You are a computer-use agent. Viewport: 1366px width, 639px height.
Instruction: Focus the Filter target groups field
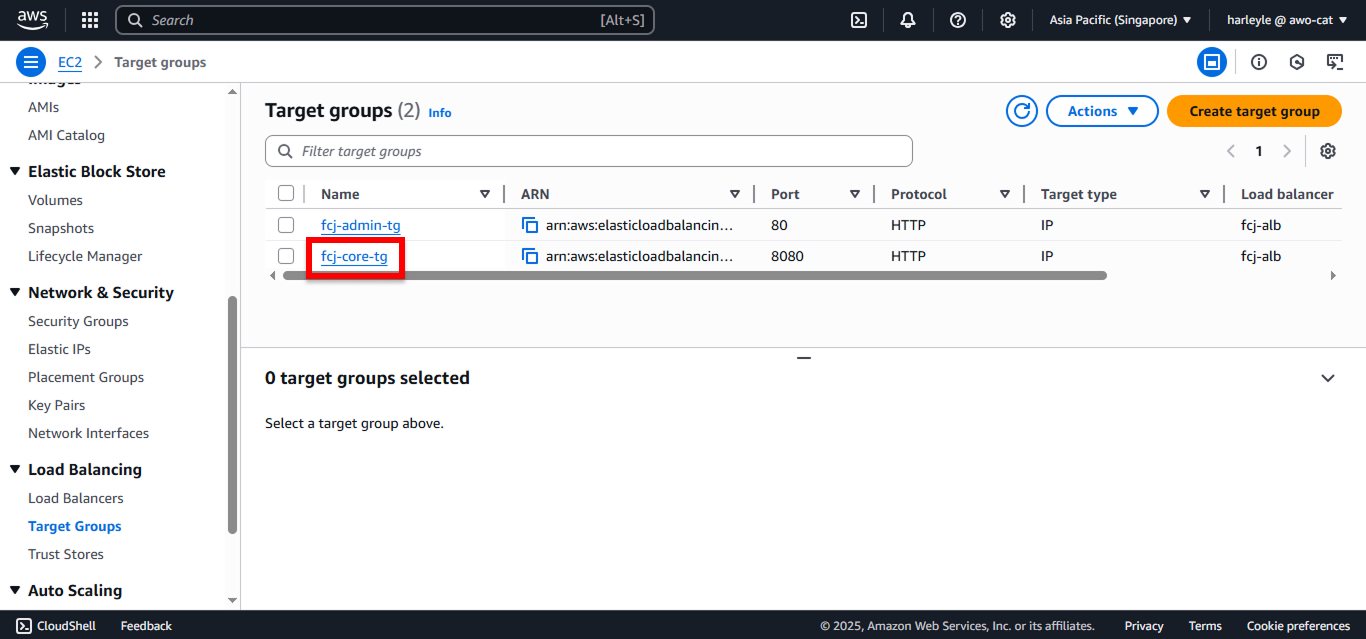click(589, 151)
